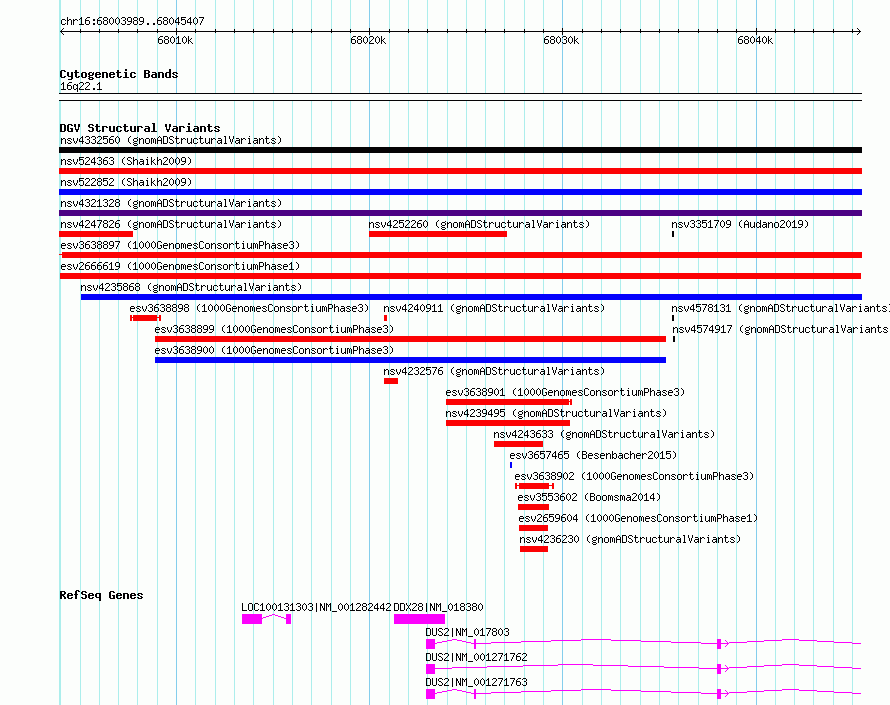The width and height of the screenshot is (890, 705).
Task: Click the small nsv4232576 red variant
Action: click(391, 381)
